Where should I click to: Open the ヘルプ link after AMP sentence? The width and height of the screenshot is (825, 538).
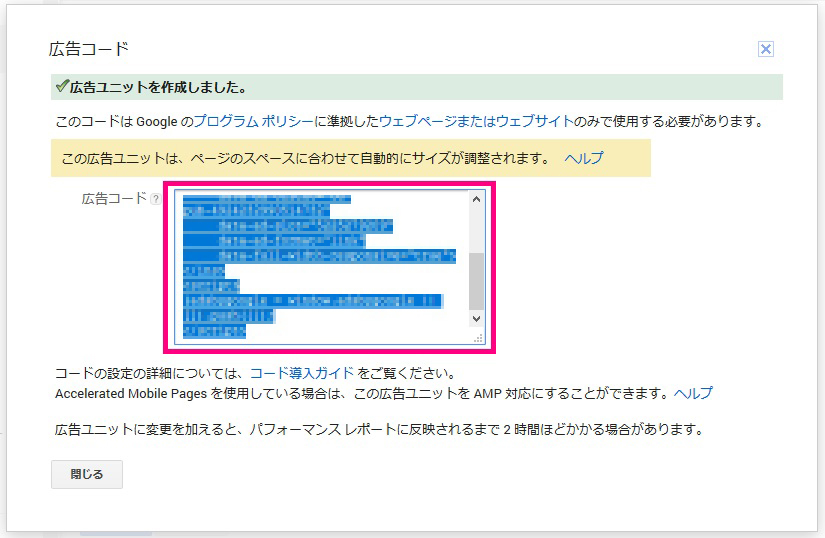(693, 393)
